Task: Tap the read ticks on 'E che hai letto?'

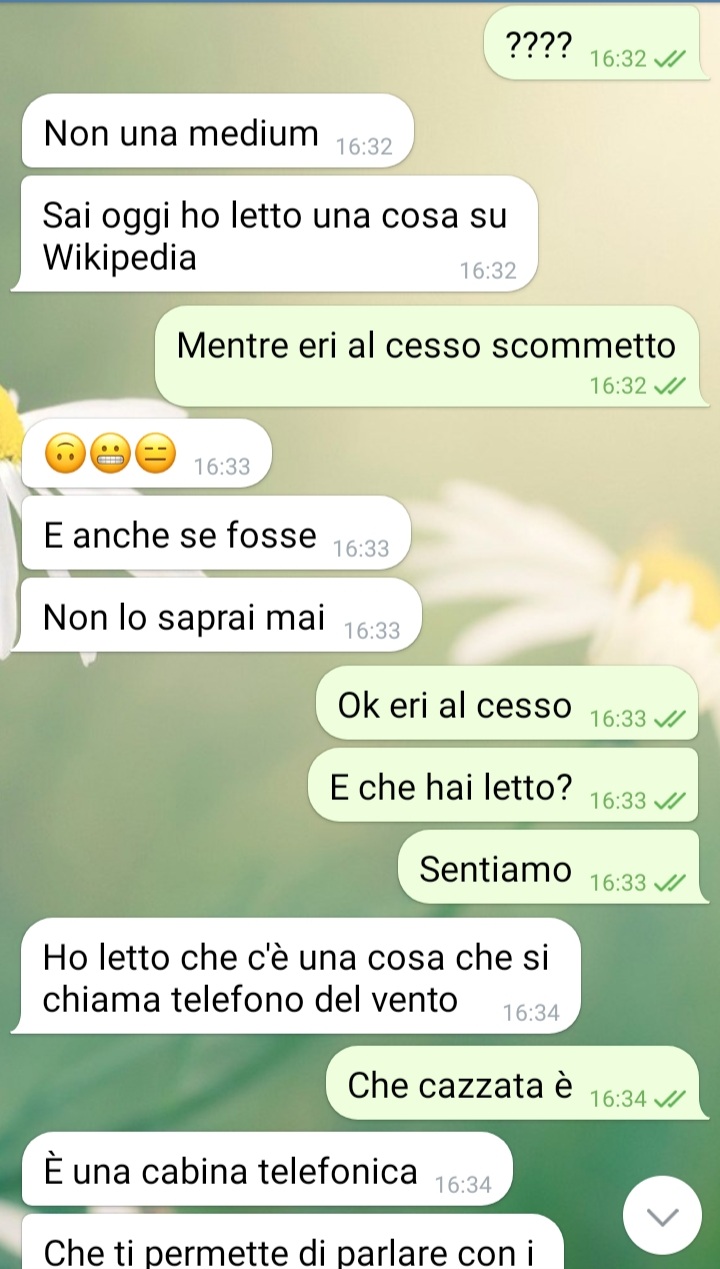Action: (x=669, y=801)
